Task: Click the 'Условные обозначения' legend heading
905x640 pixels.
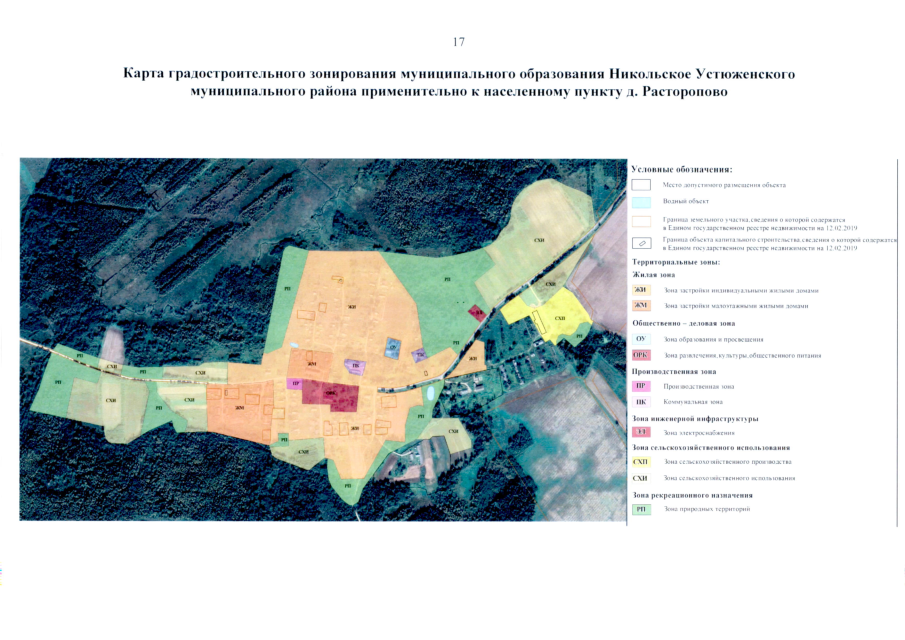Action: click(682, 169)
